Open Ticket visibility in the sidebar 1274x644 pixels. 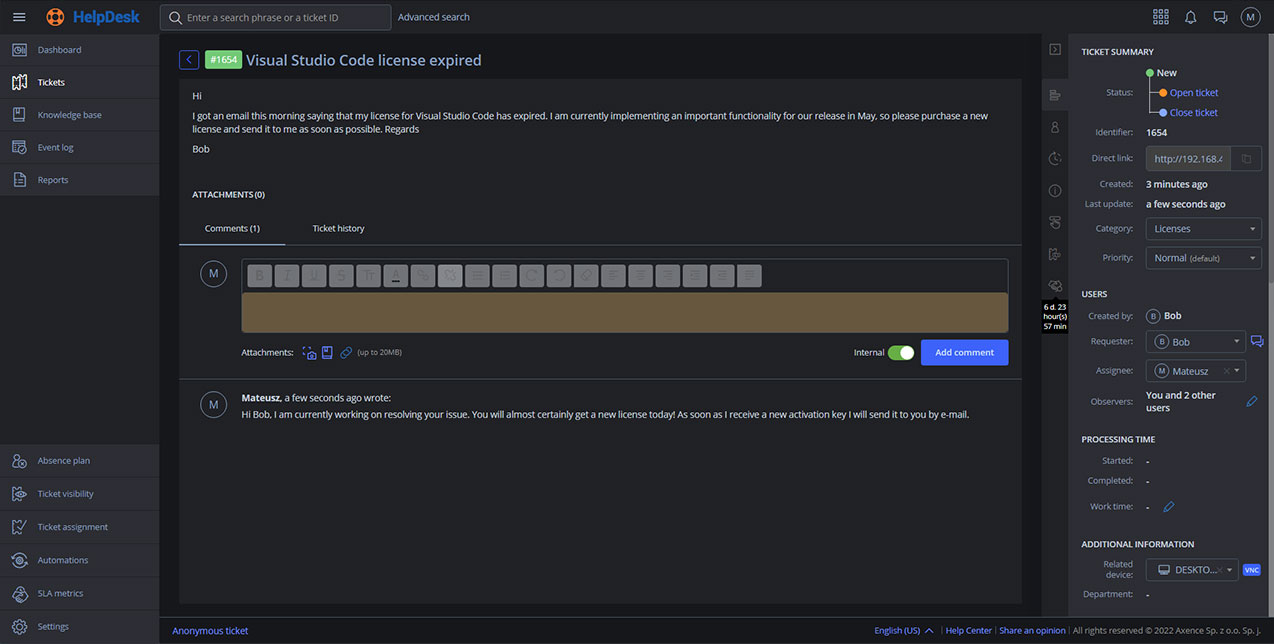80,494
